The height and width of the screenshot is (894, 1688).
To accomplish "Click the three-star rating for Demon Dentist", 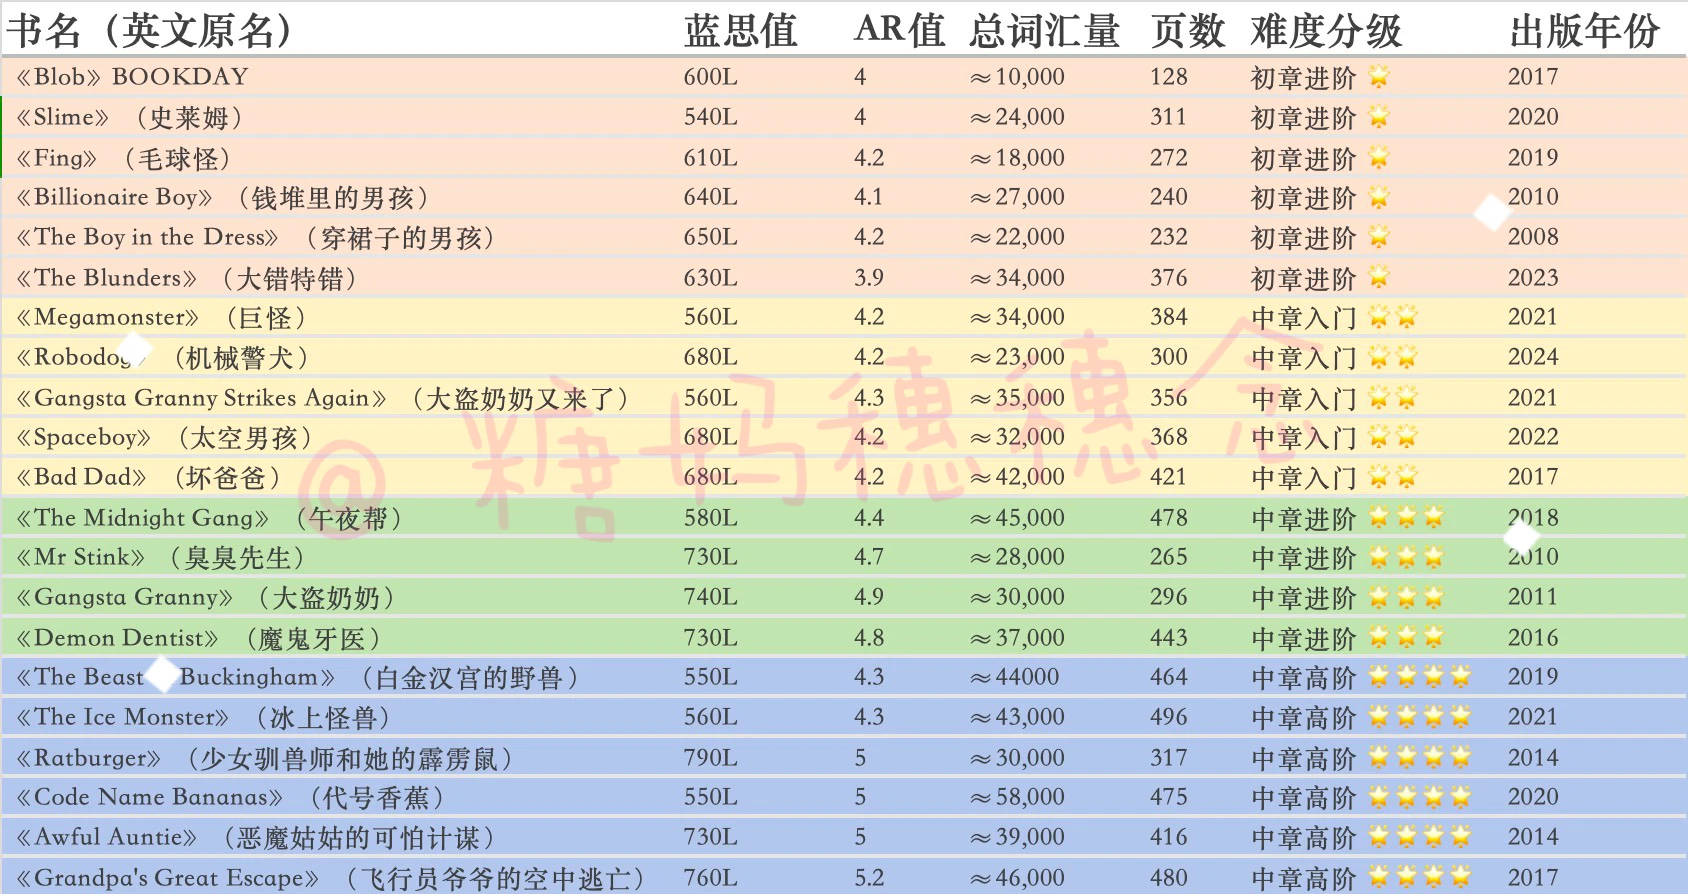I will tap(1406, 637).
